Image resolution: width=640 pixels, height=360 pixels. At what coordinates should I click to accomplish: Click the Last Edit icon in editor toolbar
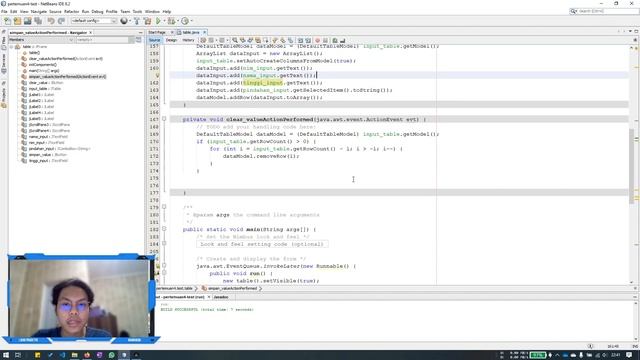pos(203,40)
